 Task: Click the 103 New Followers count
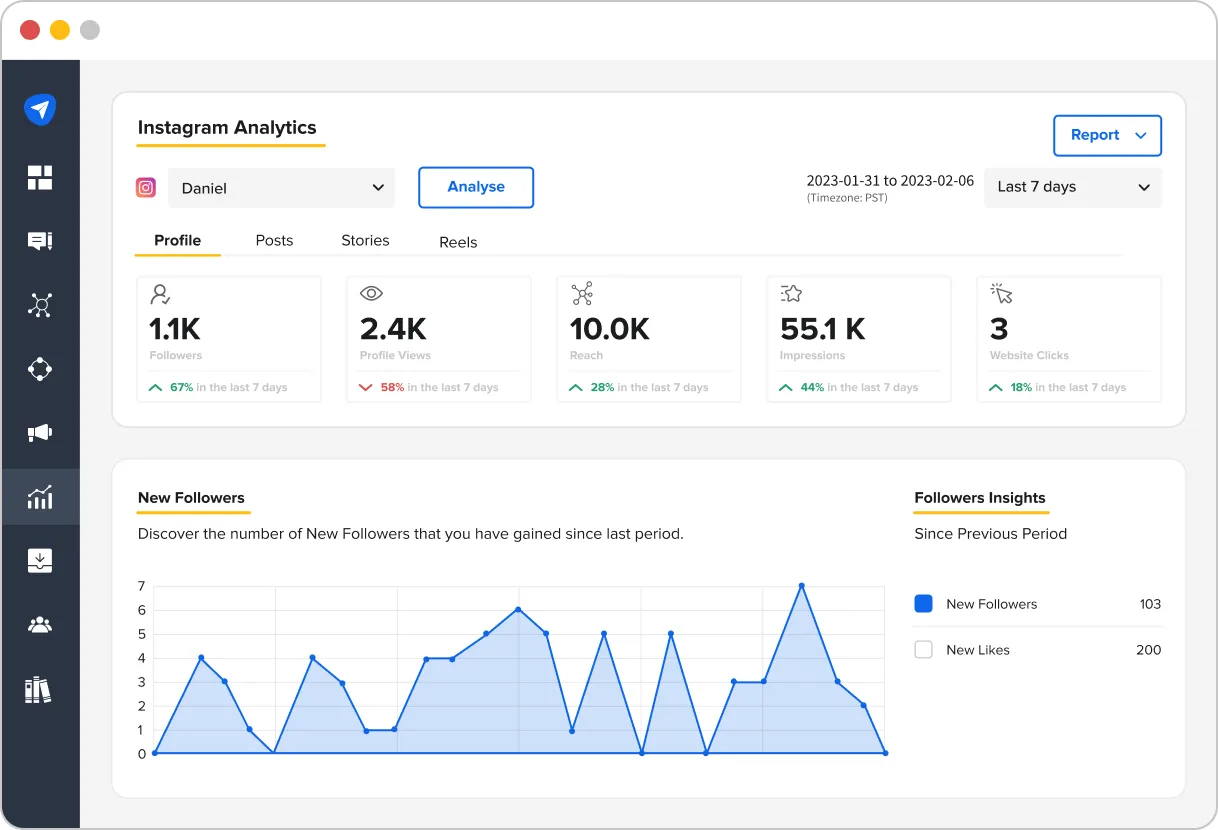(1150, 604)
